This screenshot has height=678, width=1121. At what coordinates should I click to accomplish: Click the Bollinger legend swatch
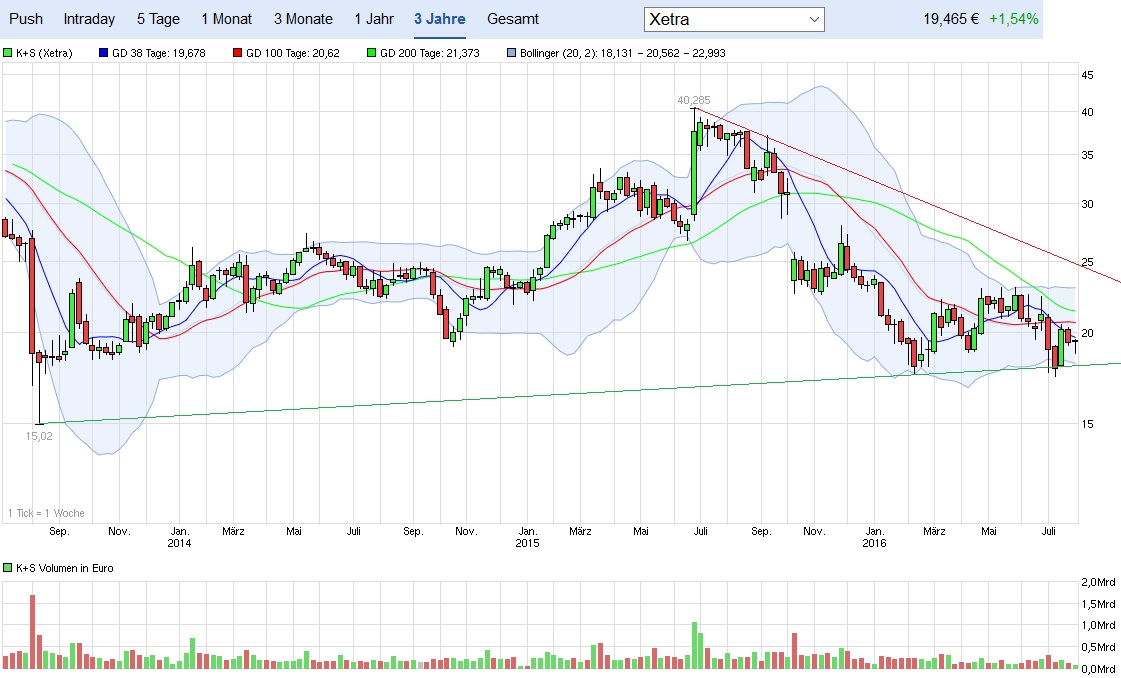tap(511, 53)
